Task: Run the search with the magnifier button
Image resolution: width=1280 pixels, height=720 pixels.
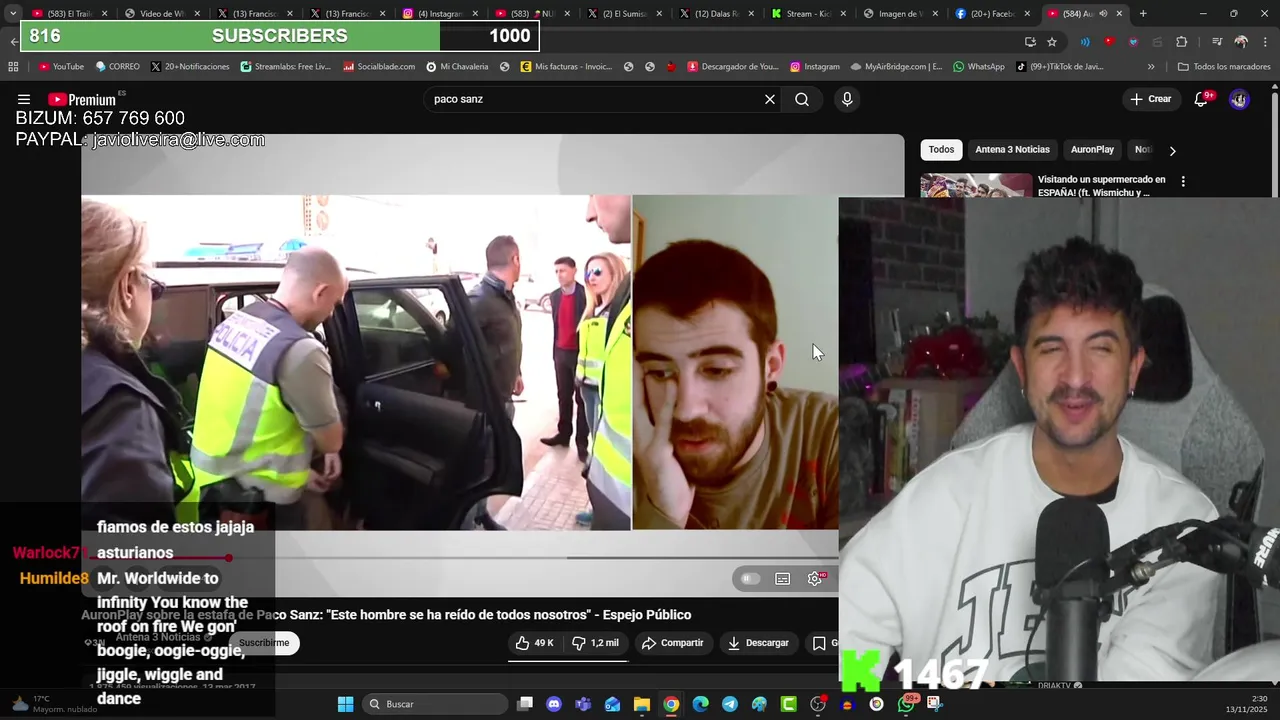Action: pyautogui.click(x=802, y=99)
